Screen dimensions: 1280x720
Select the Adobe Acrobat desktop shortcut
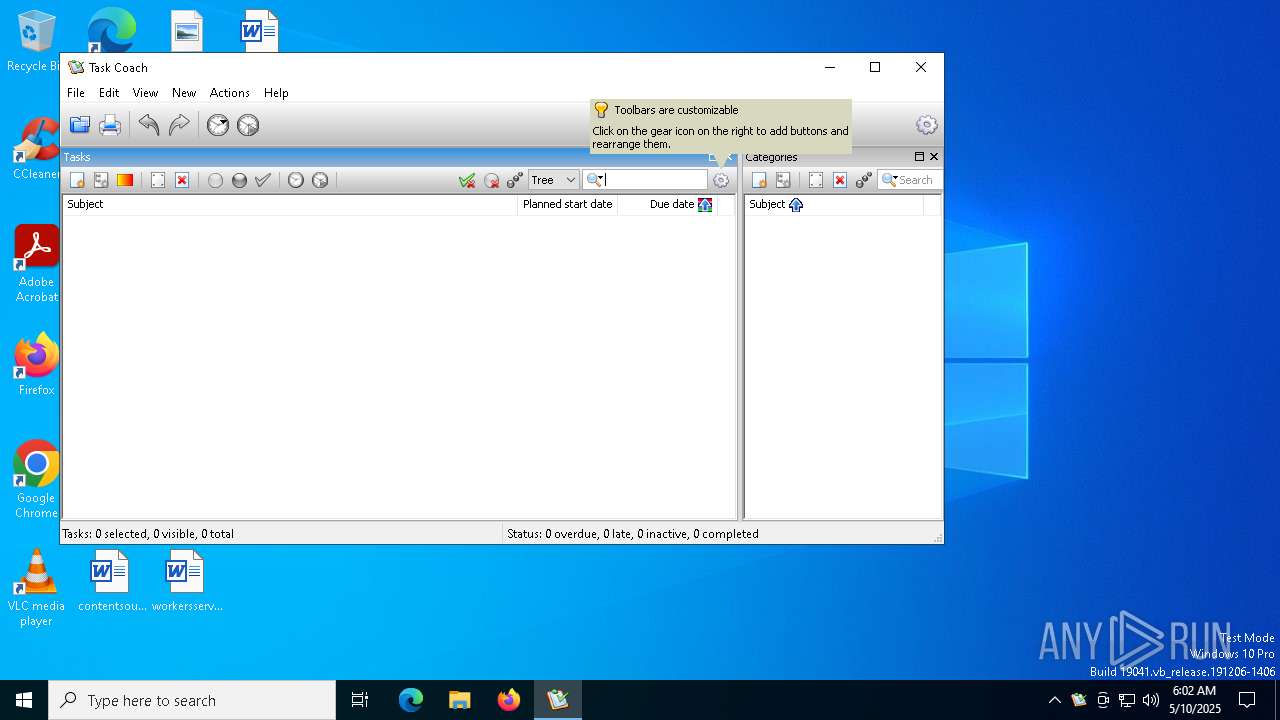tap(36, 264)
